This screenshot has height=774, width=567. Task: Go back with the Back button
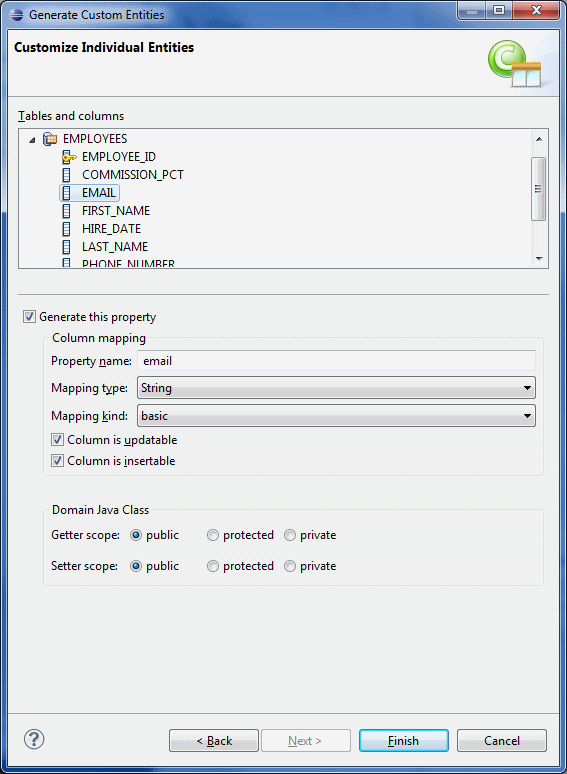214,740
